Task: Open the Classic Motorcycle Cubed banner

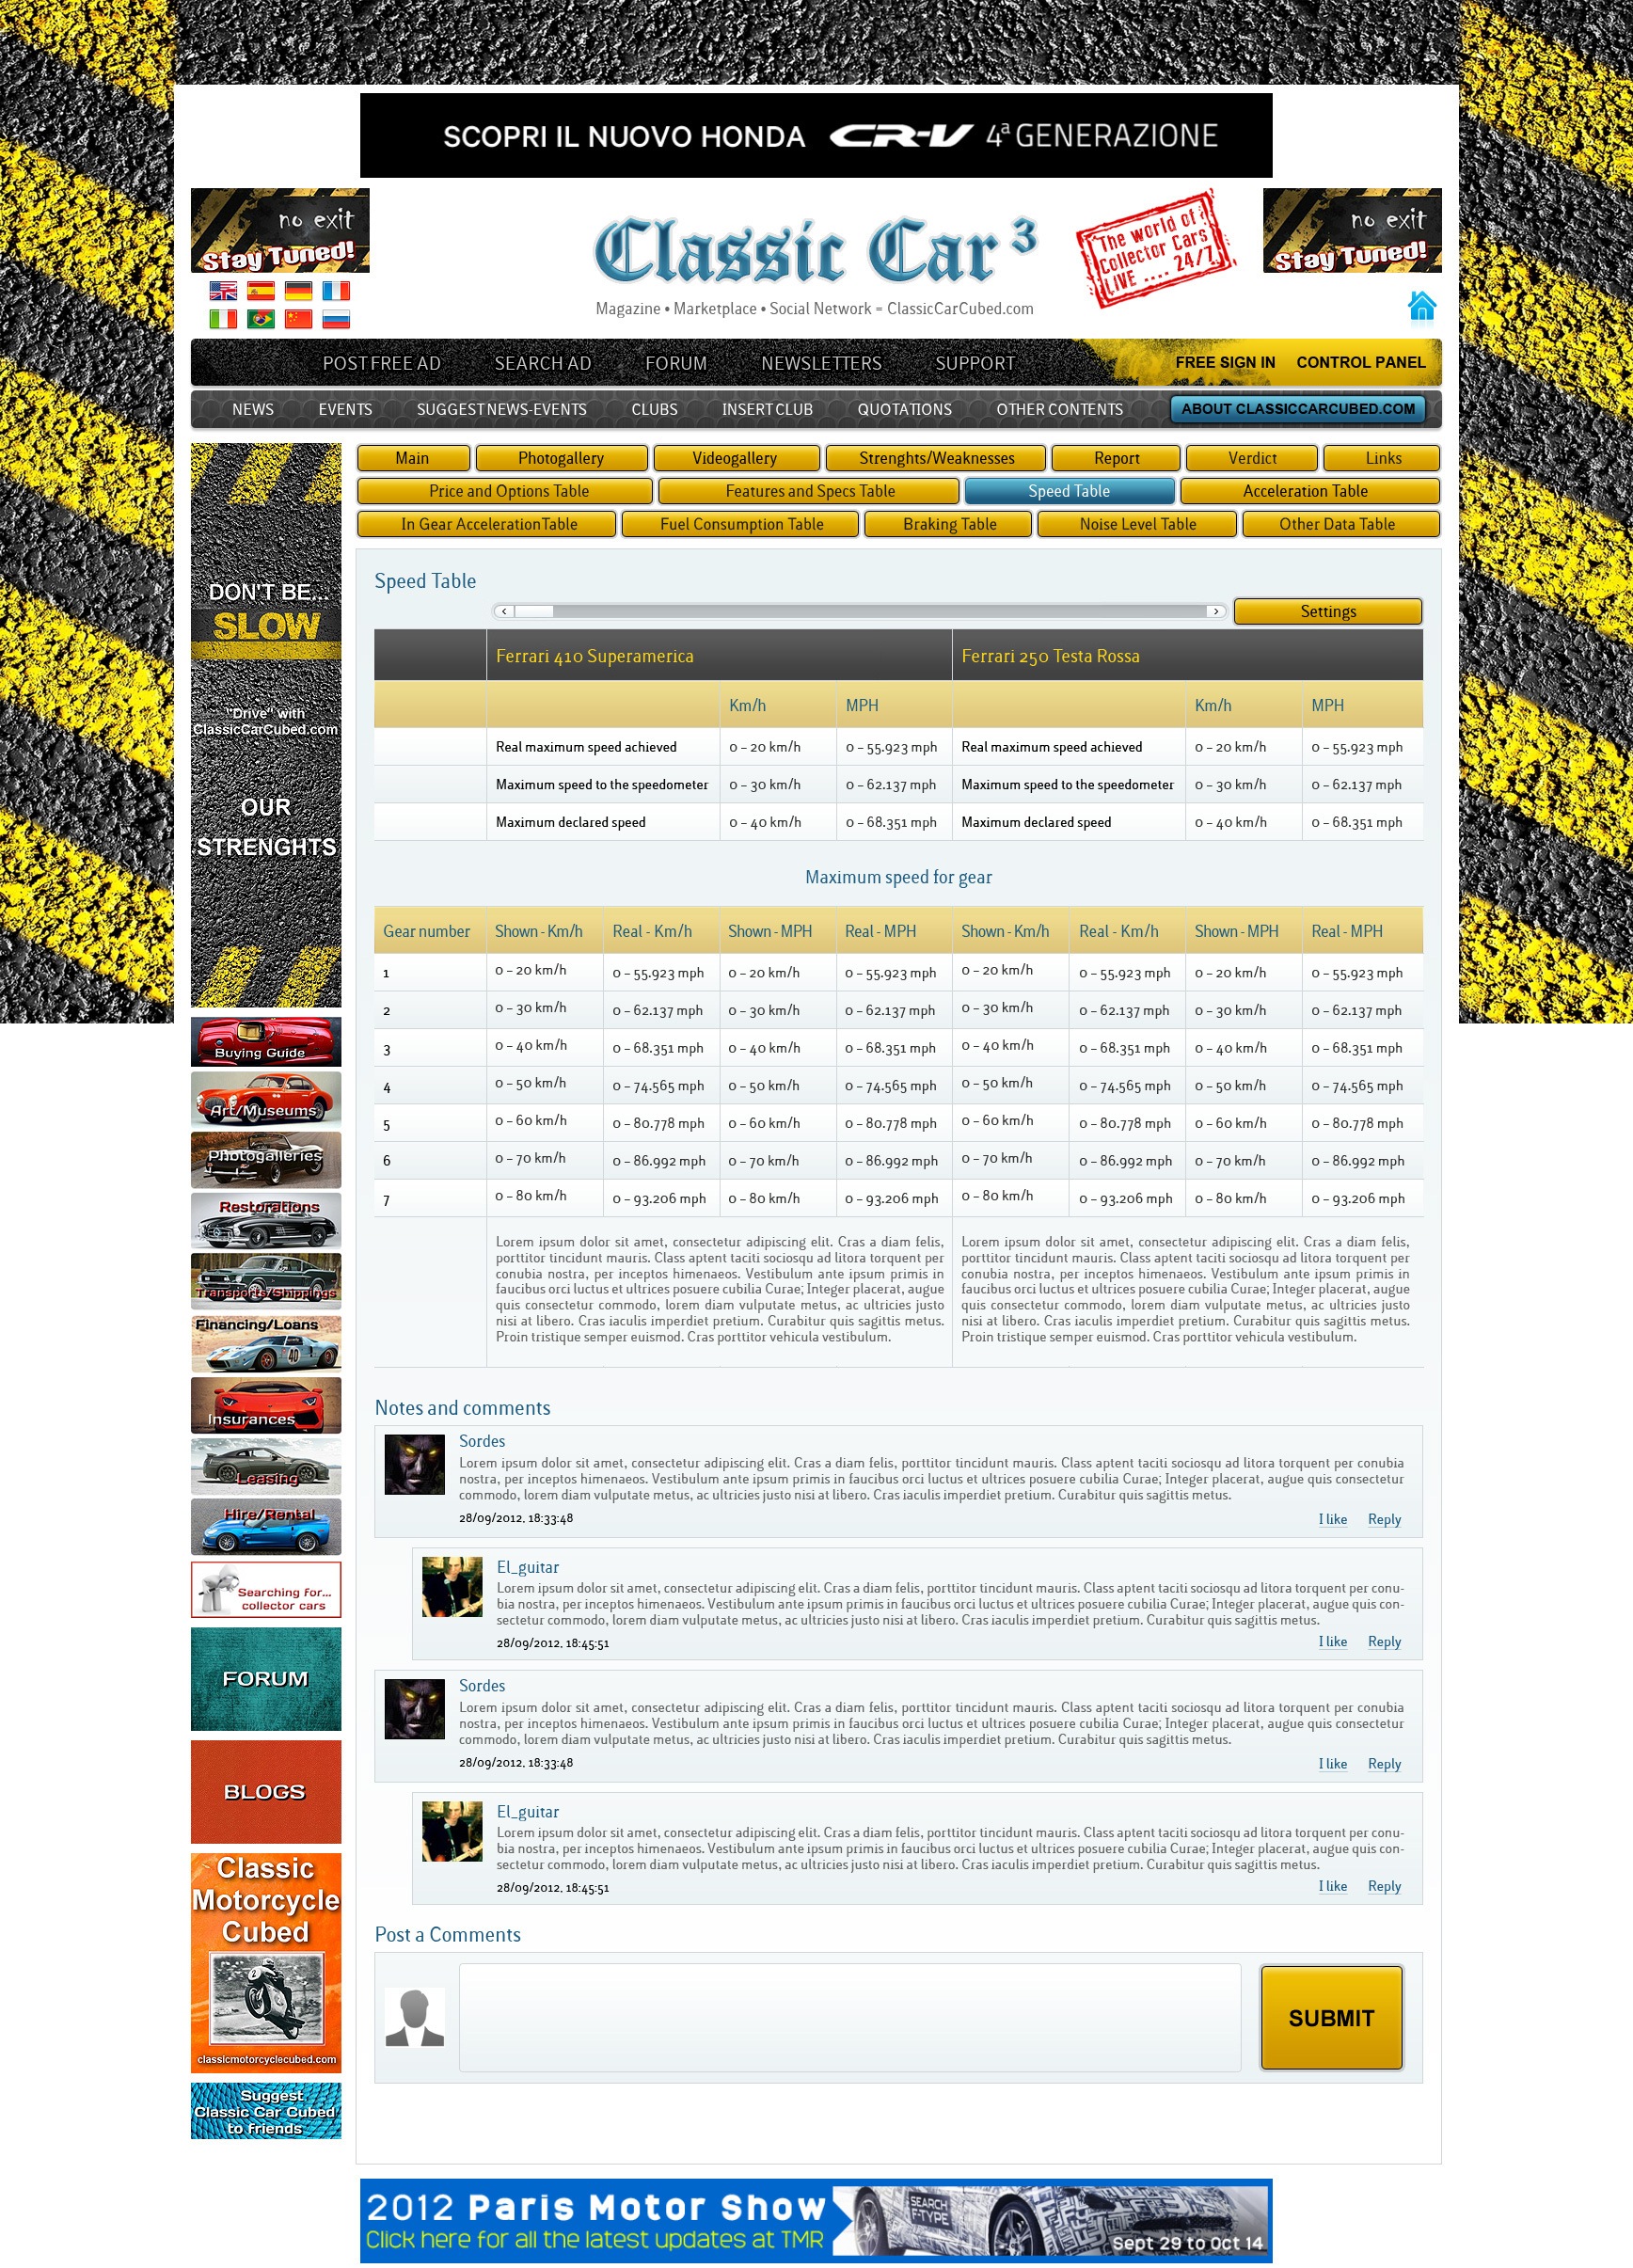Action: point(266,1962)
